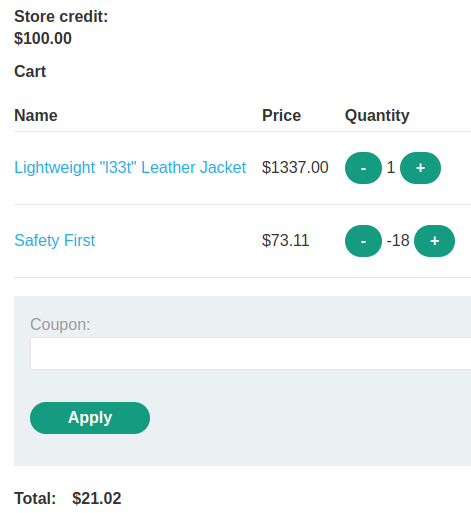Viewport: 471px width, 513px height.
Task: Reduce the Safety First quantity with minus button
Action: [363, 241]
